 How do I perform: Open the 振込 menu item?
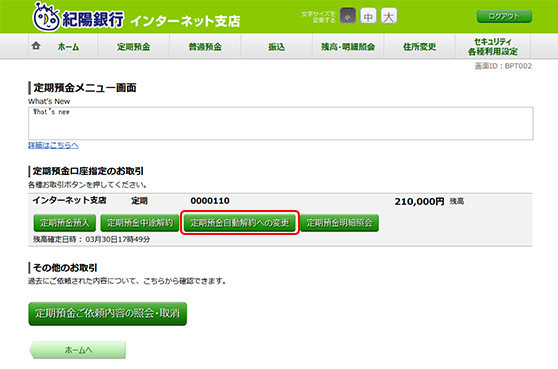point(277,47)
